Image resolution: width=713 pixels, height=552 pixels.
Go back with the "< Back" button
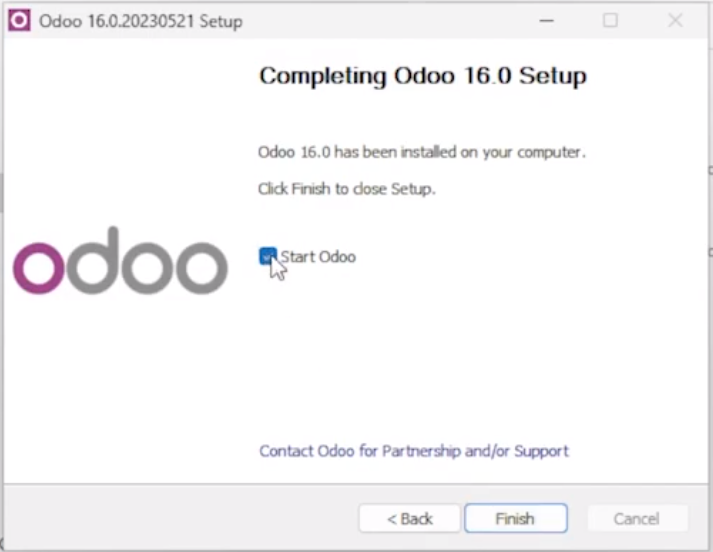[x=410, y=519]
